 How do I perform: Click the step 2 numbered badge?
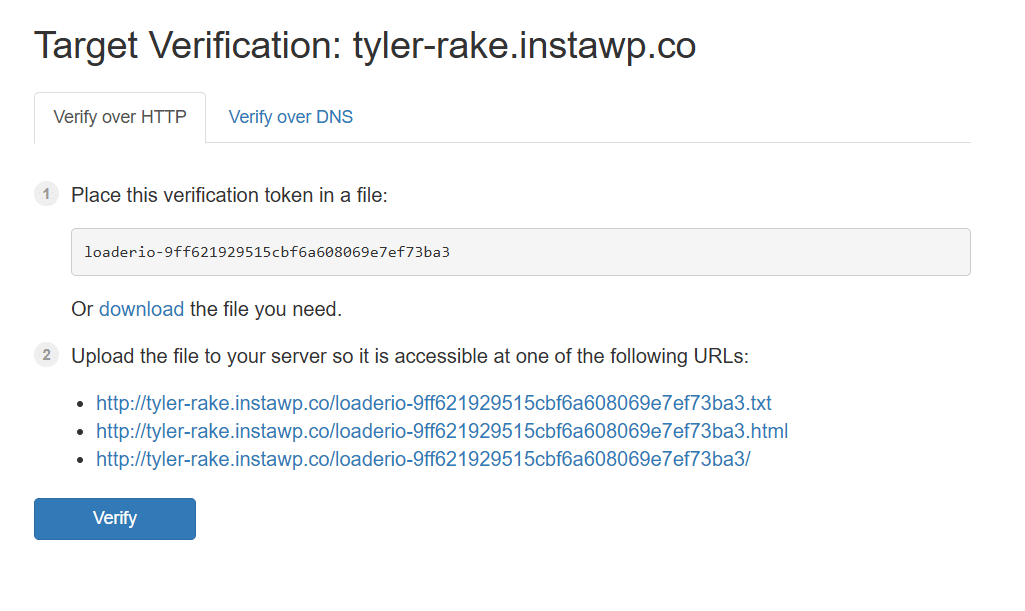click(46, 355)
